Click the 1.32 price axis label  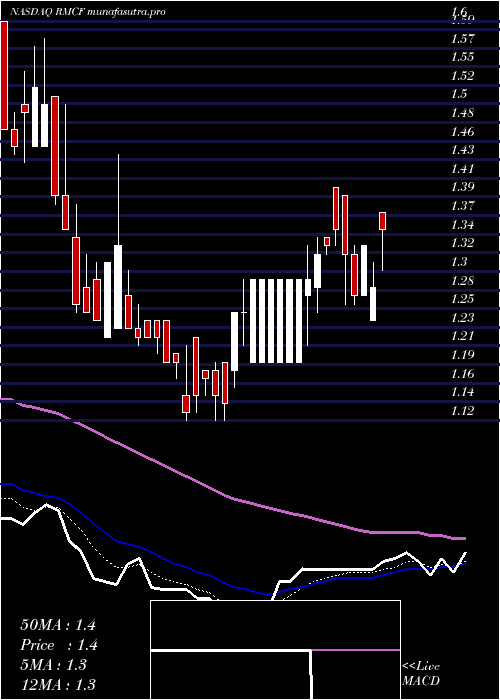(462, 243)
